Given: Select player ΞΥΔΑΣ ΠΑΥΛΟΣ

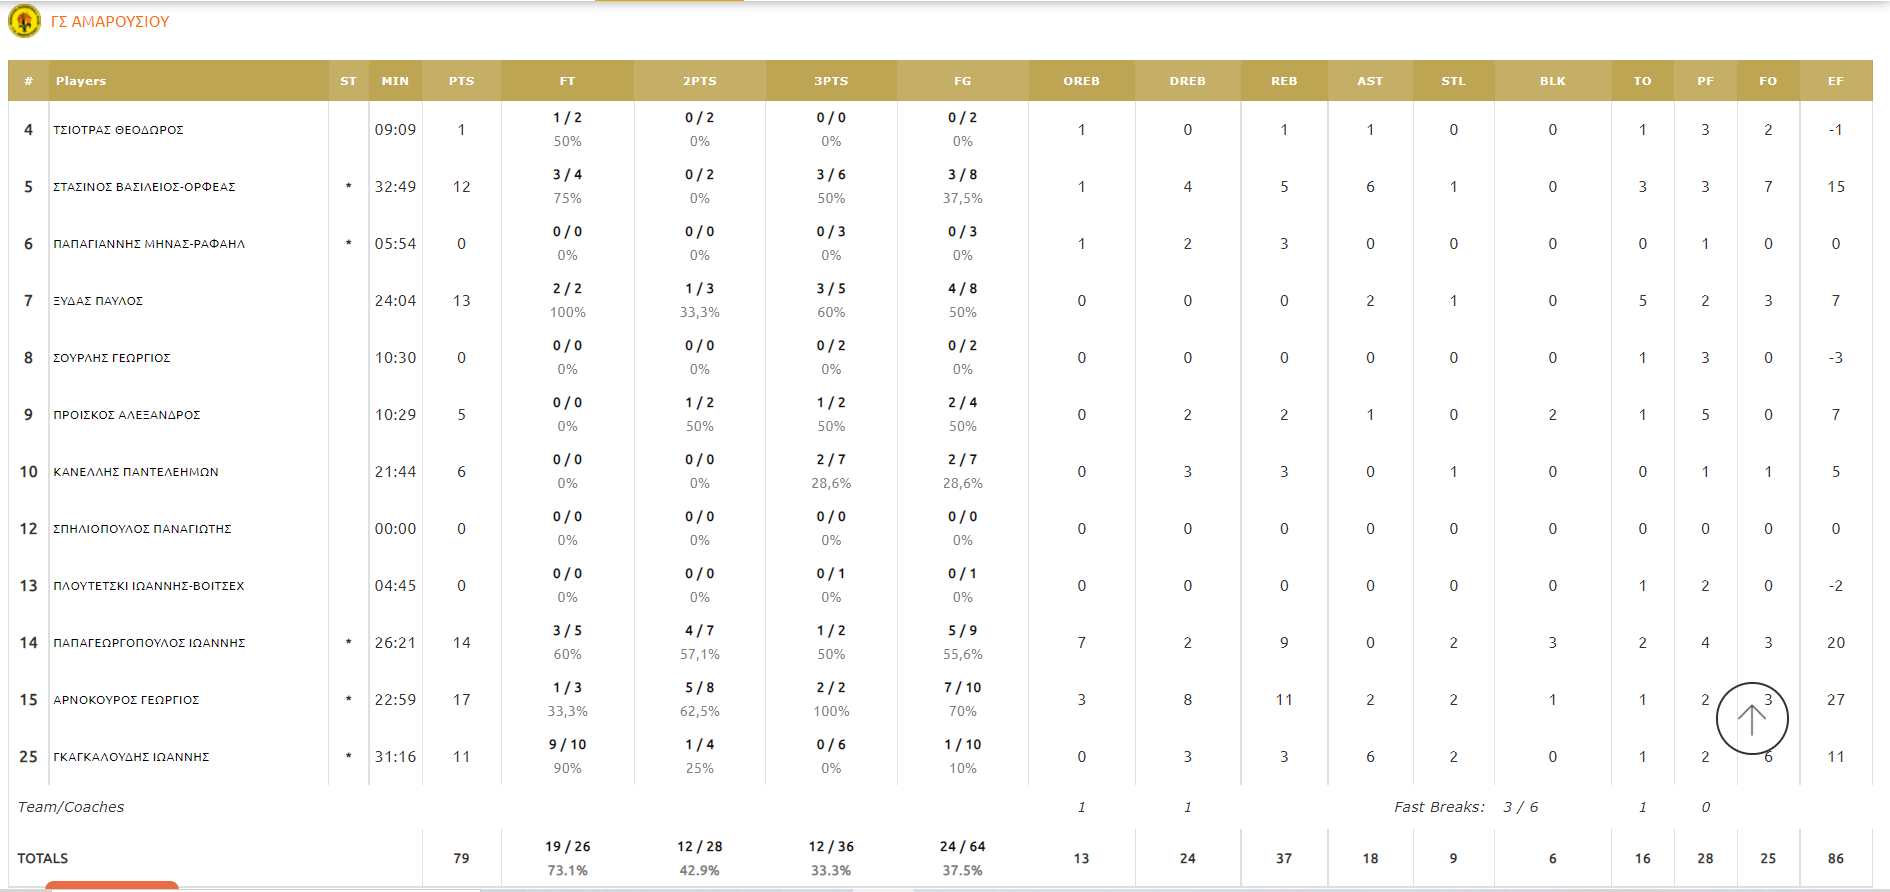Looking at the screenshot, I should coord(98,301).
